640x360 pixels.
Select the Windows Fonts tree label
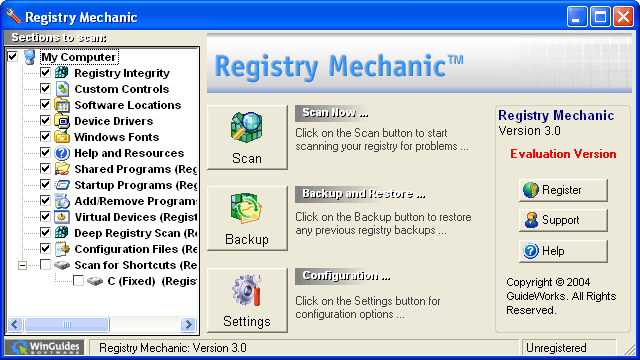pos(116,137)
